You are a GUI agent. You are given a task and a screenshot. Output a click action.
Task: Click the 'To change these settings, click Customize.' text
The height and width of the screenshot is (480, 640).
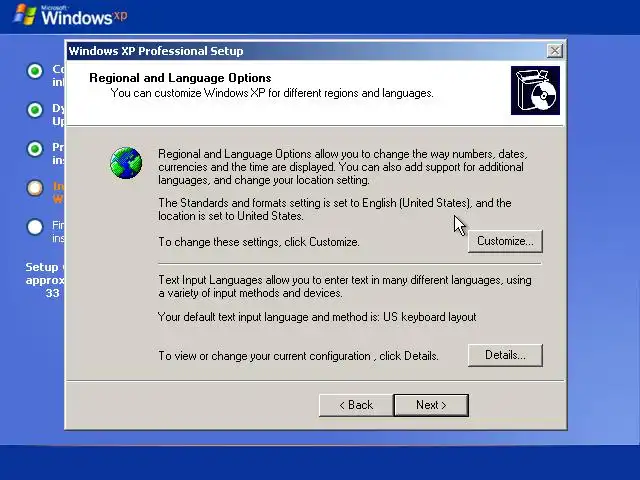click(x=259, y=242)
